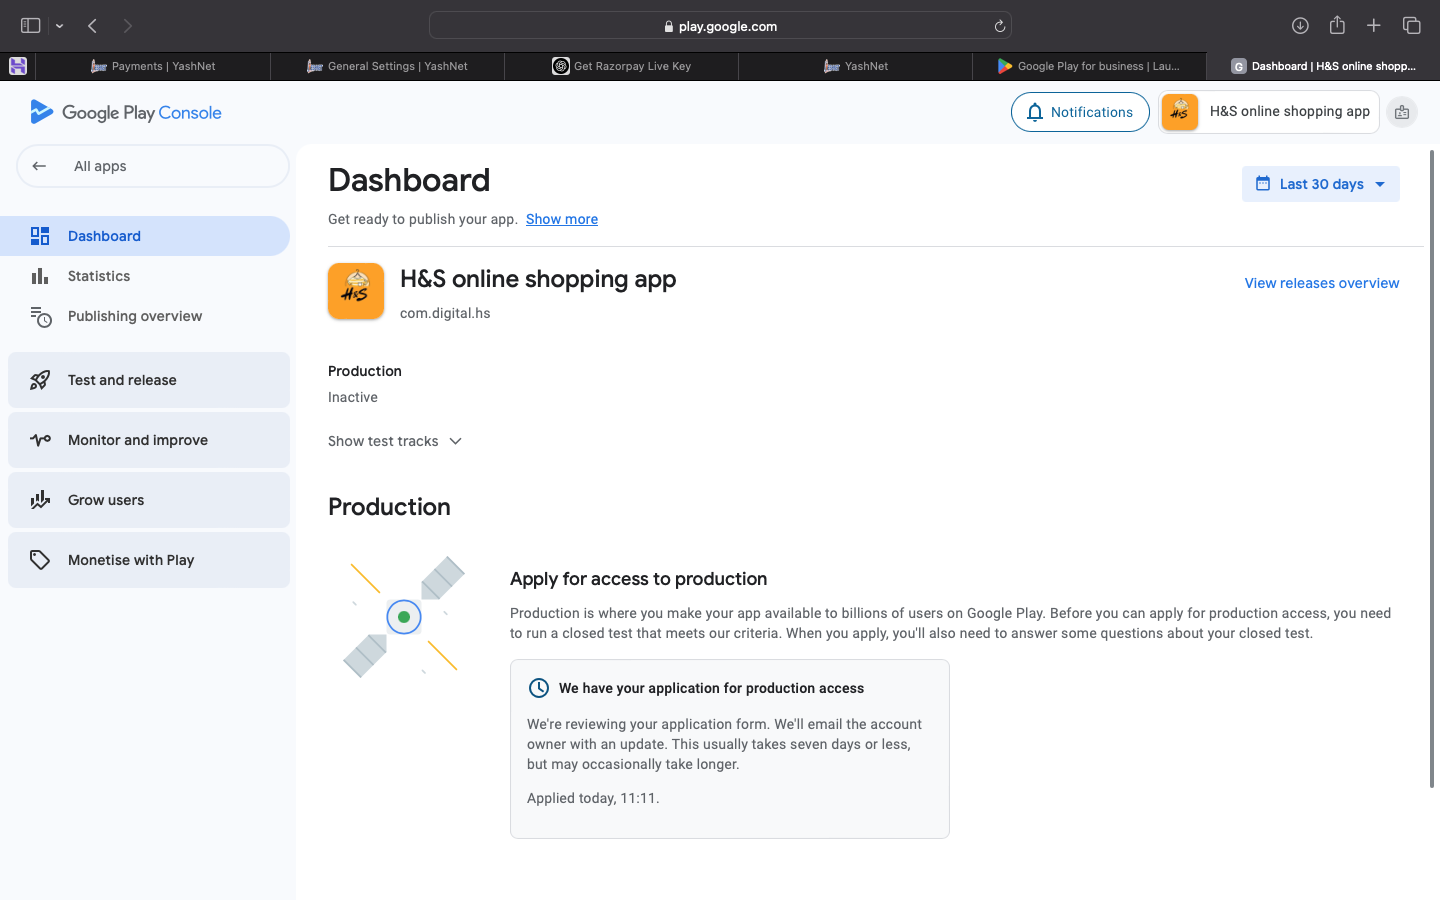Open Safari downloads icon
This screenshot has height=900, width=1440.
pos(1300,26)
